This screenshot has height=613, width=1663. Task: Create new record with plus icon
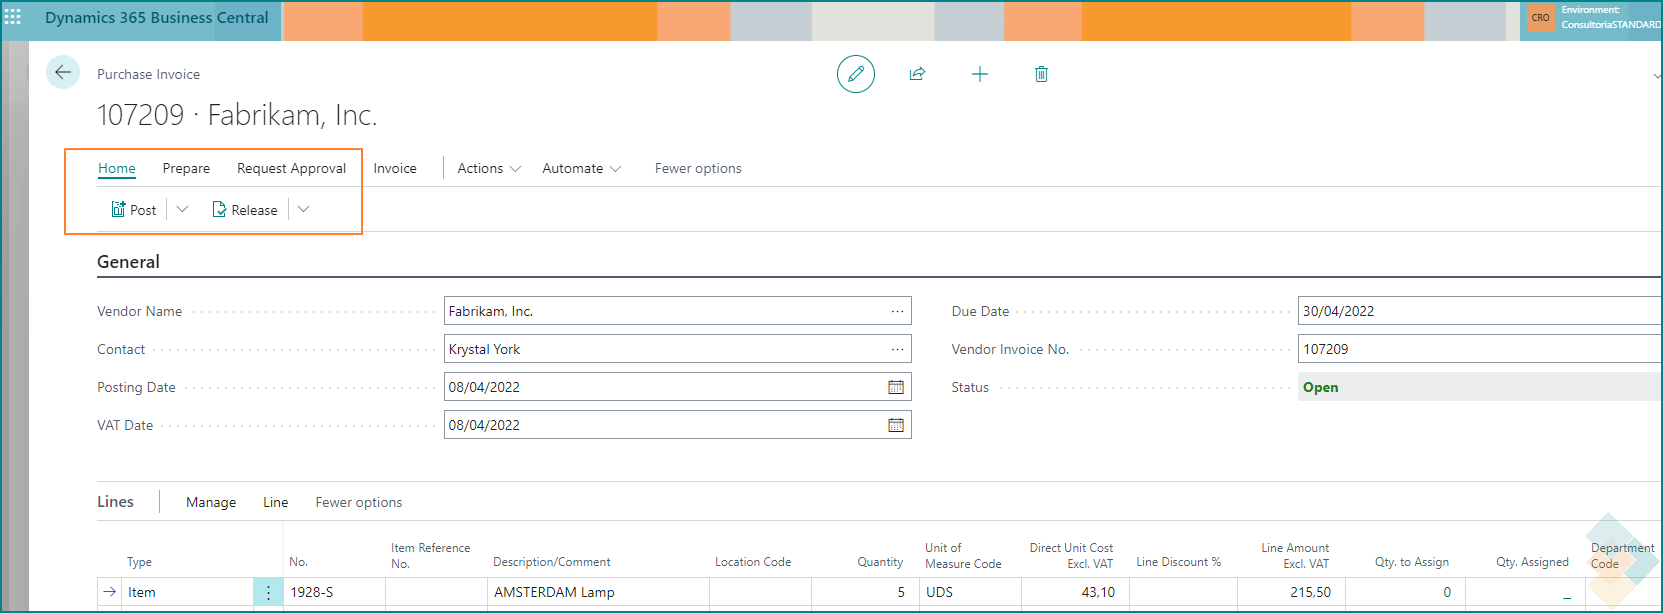coord(980,74)
